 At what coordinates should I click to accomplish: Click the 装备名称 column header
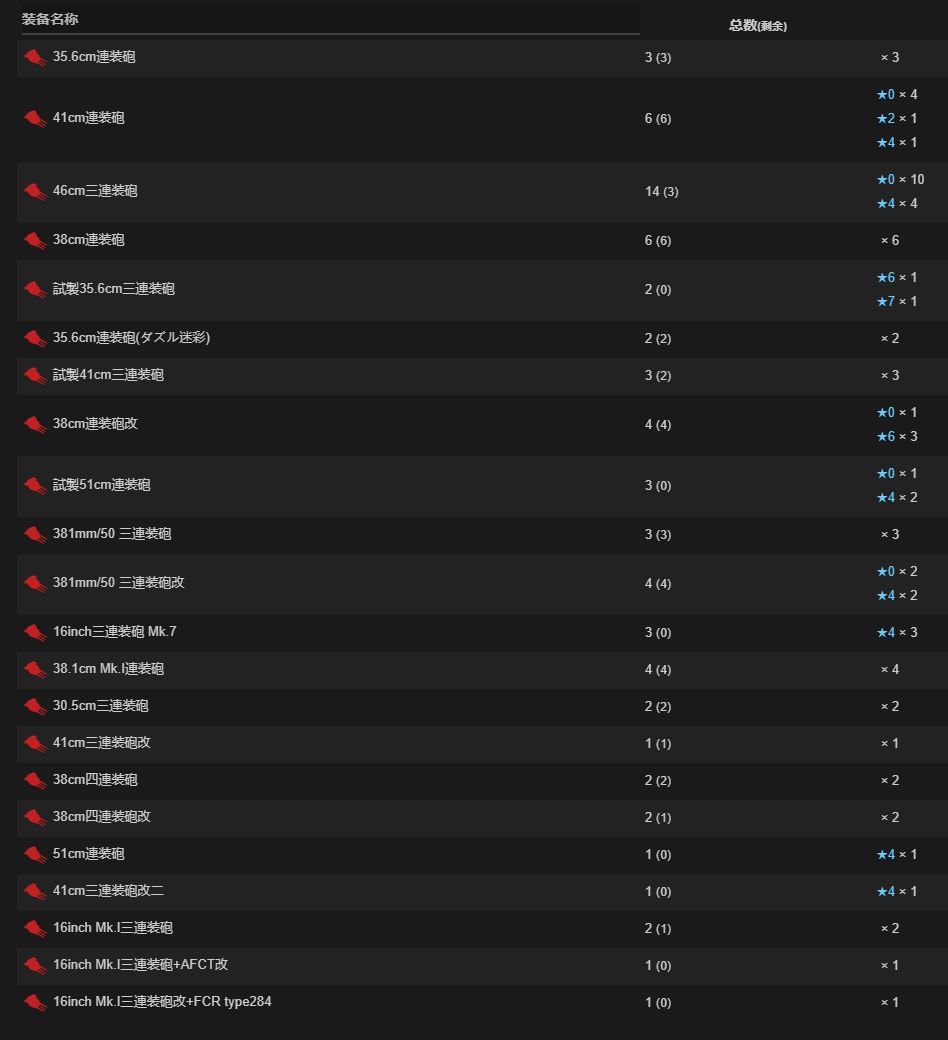(50, 19)
